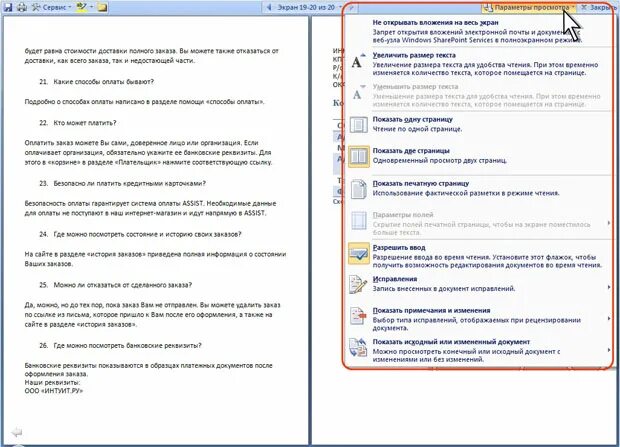Toggle Не открывать вложения на весь экран
This screenshot has width=620, height=447.
point(479,31)
